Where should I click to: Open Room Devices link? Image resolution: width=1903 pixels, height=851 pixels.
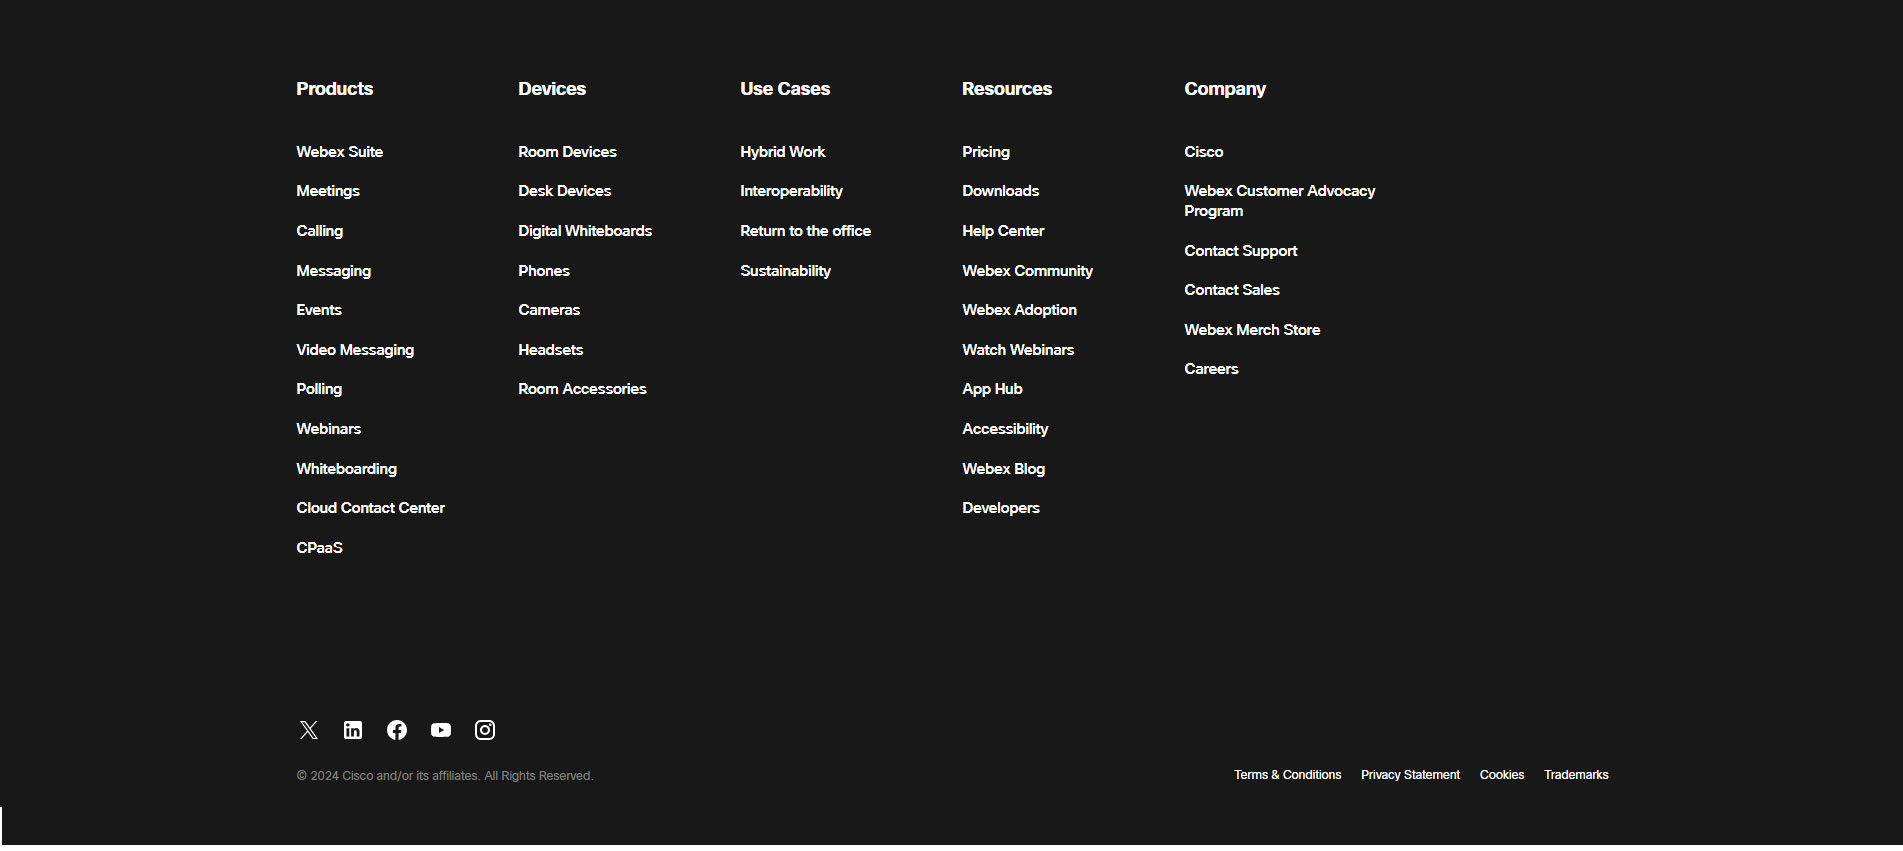pos(568,152)
